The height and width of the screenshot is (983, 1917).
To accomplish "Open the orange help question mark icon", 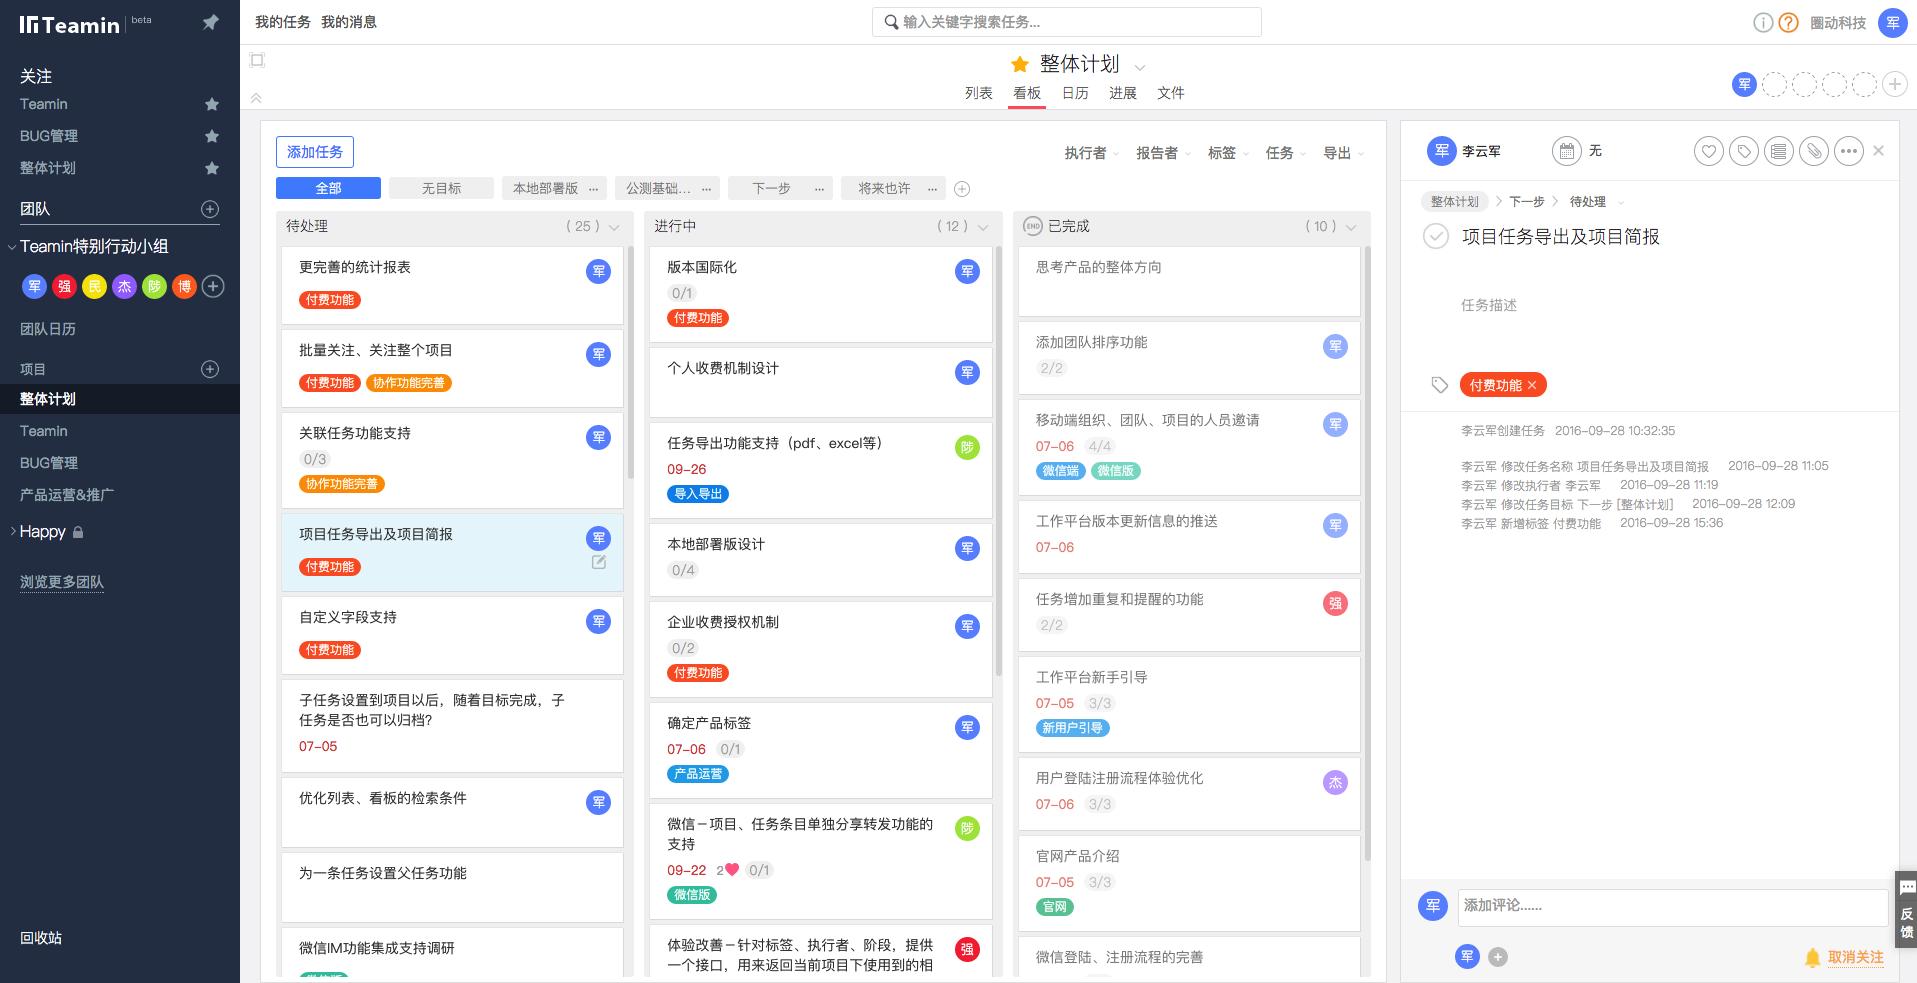I will coord(1788,23).
